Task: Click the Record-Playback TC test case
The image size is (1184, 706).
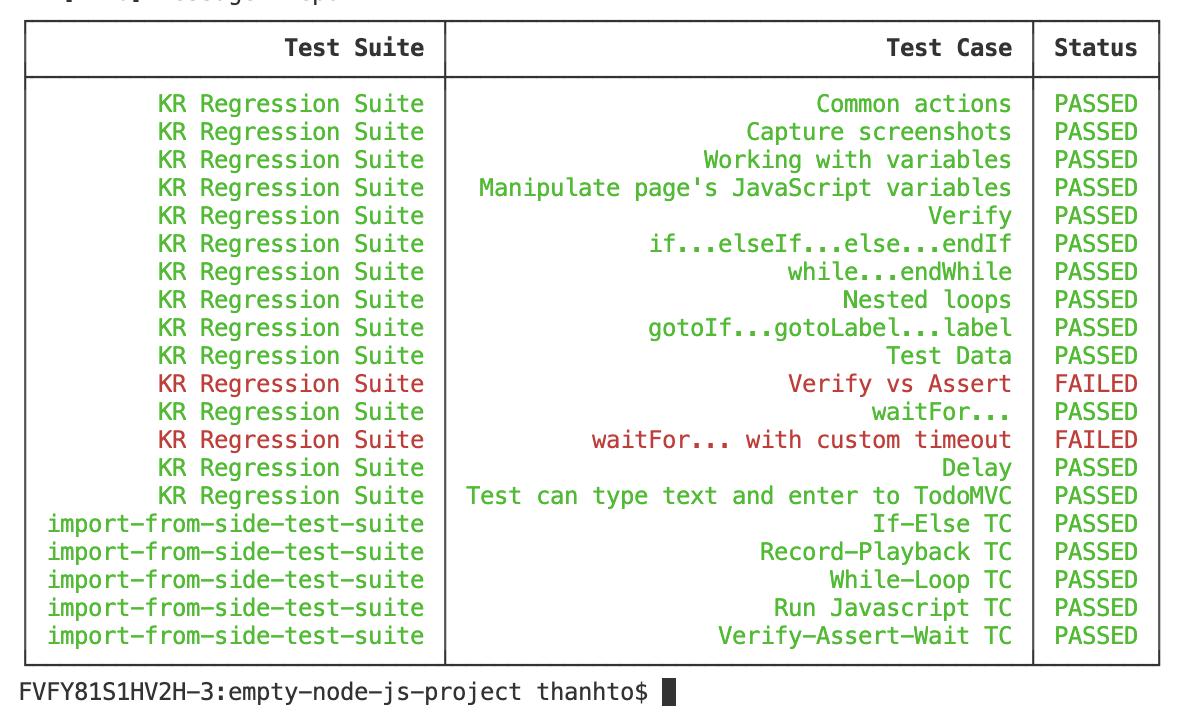Action: pyautogui.click(x=885, y=552)
